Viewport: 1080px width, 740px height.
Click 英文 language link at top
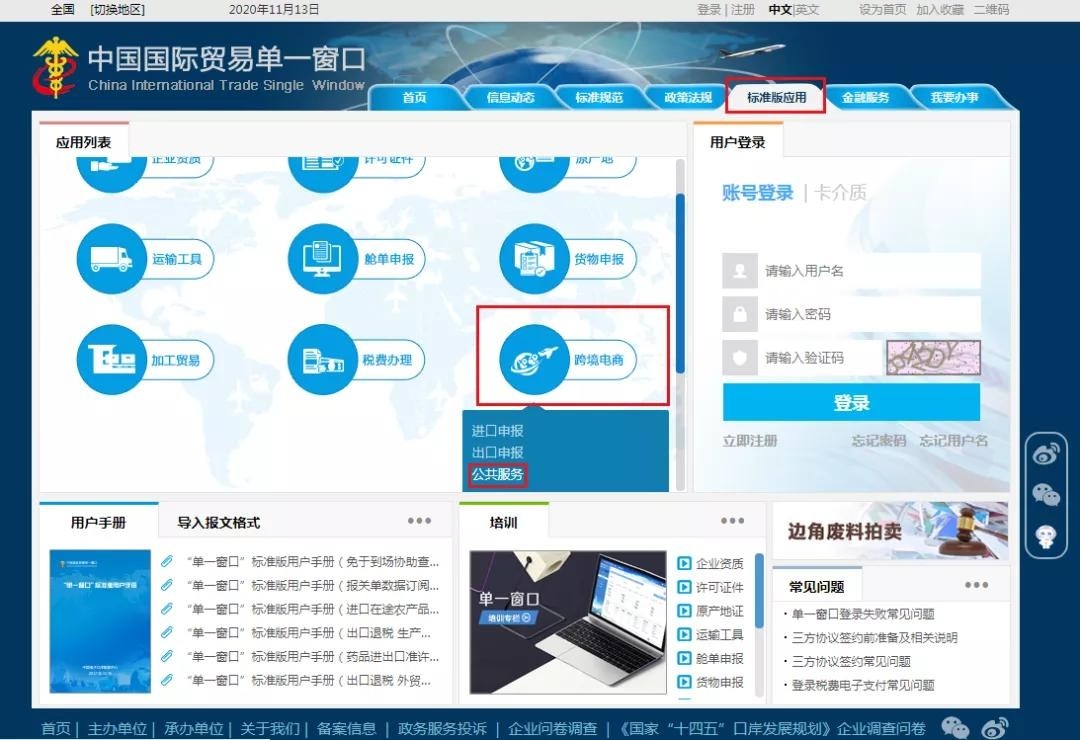pyautogui.click(x=807, y=10)
